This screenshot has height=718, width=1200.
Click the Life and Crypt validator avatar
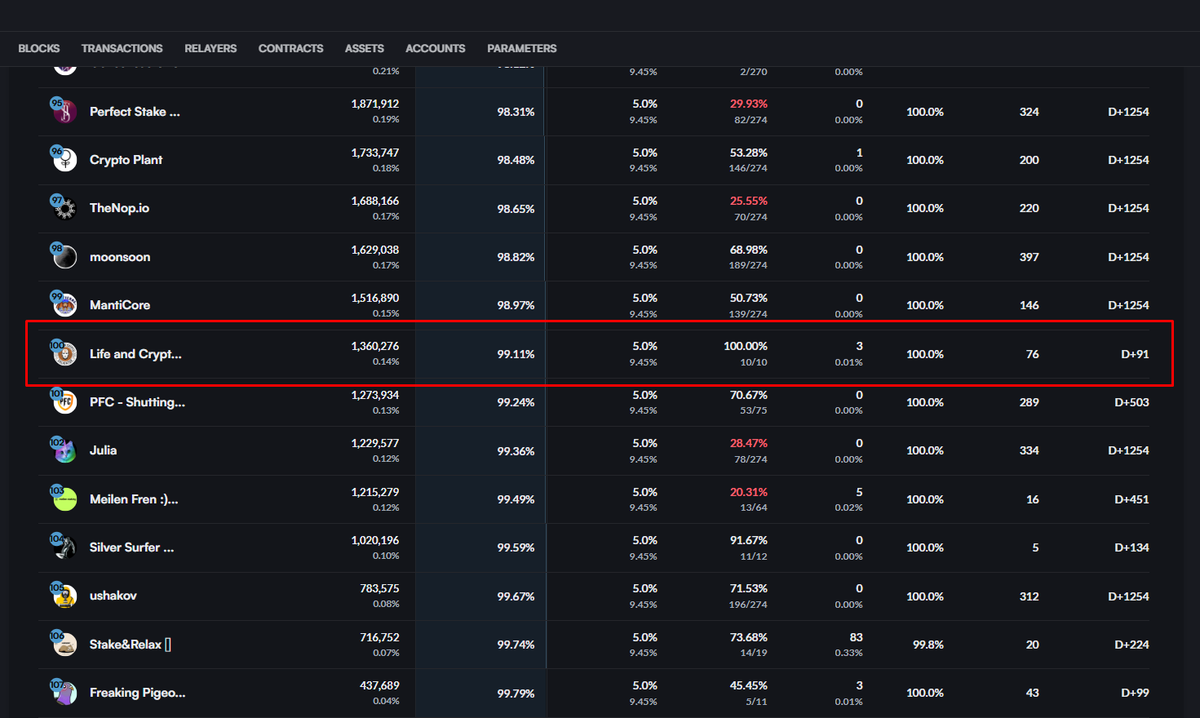pyautogui.click(x=64, y=353)
